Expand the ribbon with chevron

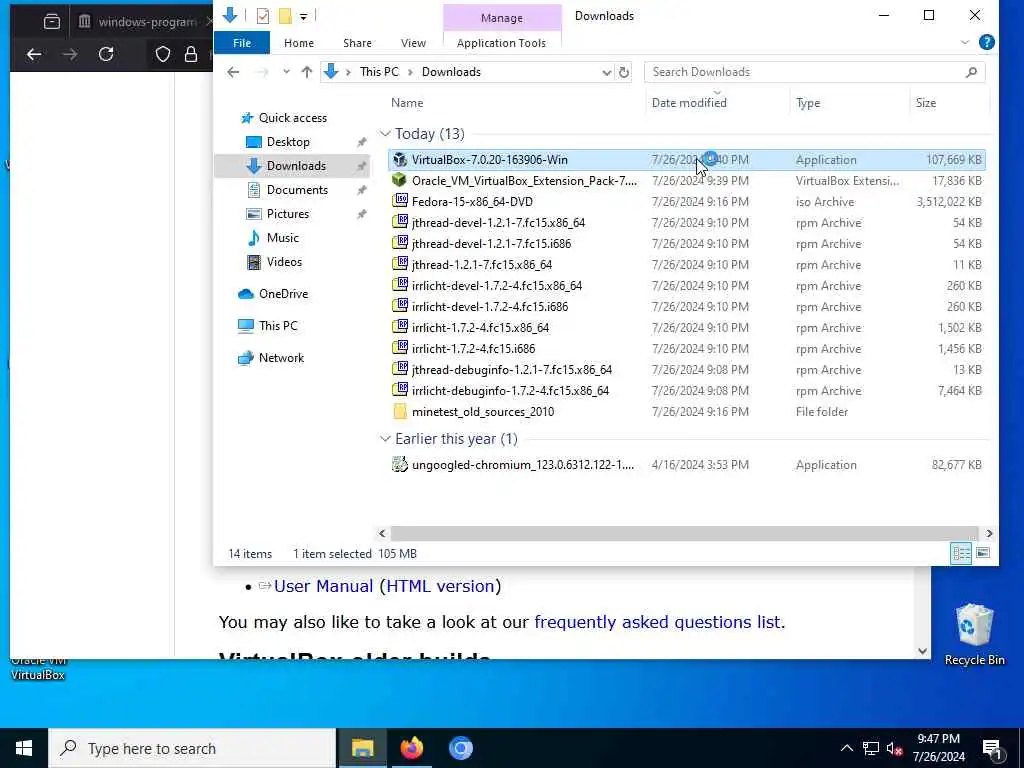pos(965,42)
